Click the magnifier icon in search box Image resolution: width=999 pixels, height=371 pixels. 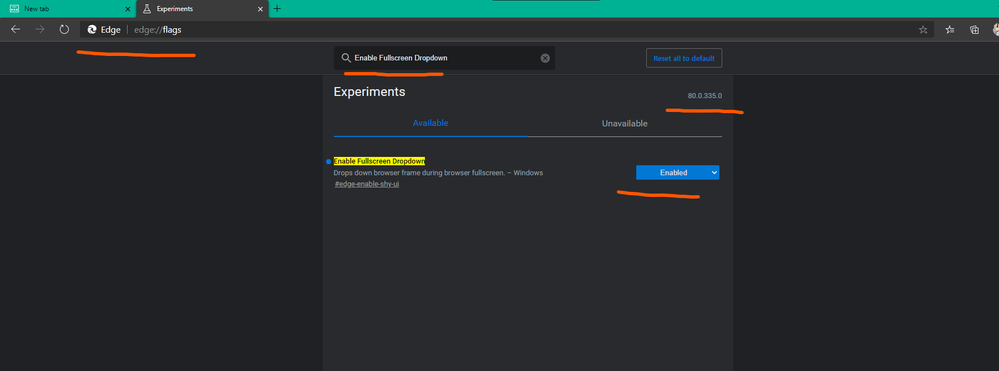(x=346, y=58)
